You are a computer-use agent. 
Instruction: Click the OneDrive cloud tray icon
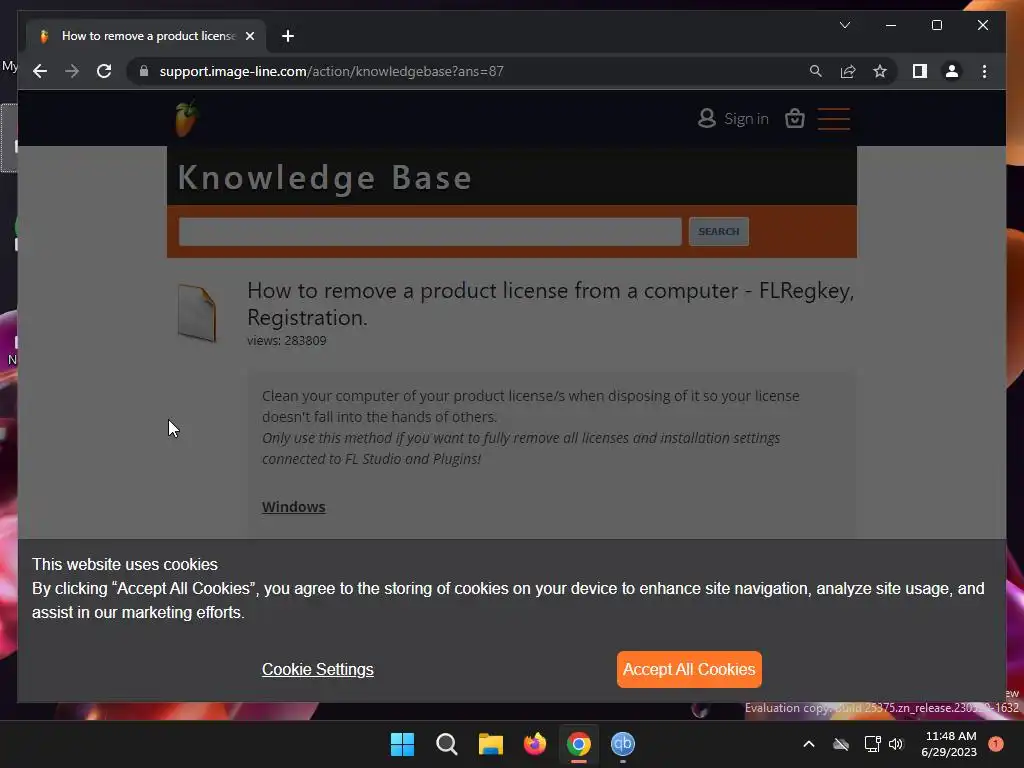click(841, 744)
